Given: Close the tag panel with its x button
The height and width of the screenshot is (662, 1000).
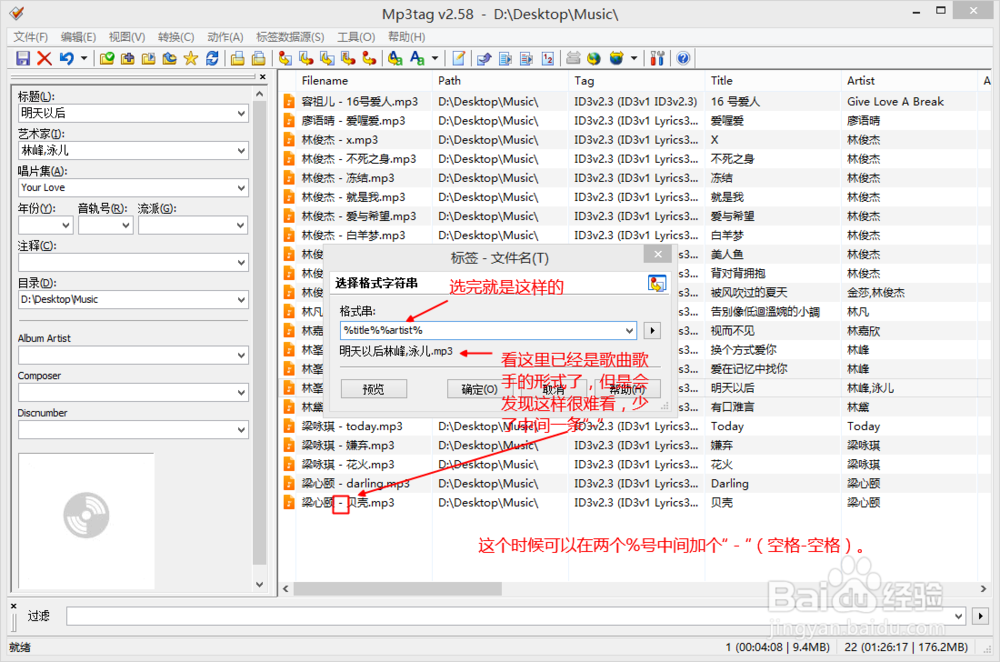Looking at the screenshot, I should coord(263,77).
